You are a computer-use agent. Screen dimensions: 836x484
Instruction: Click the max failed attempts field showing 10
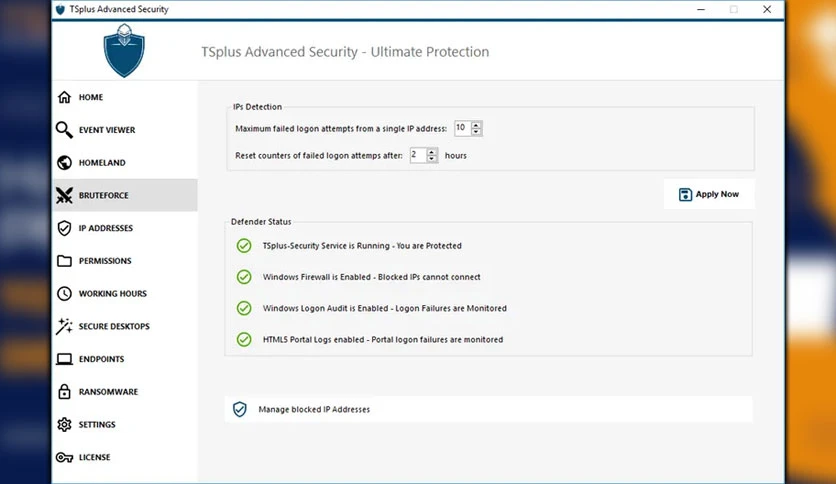click(462, 128)
